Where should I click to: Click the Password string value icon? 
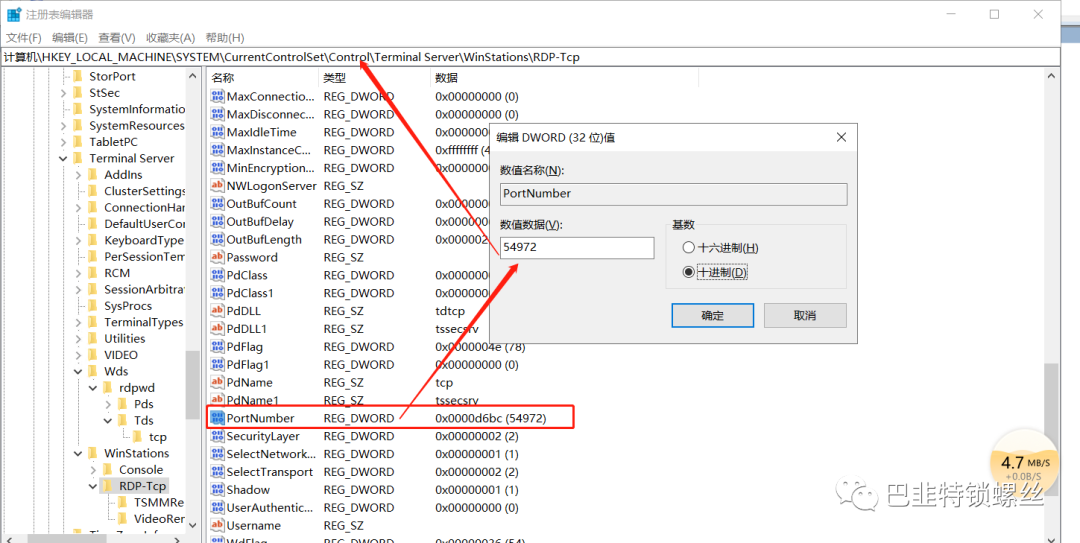click(x=218, y=257)
